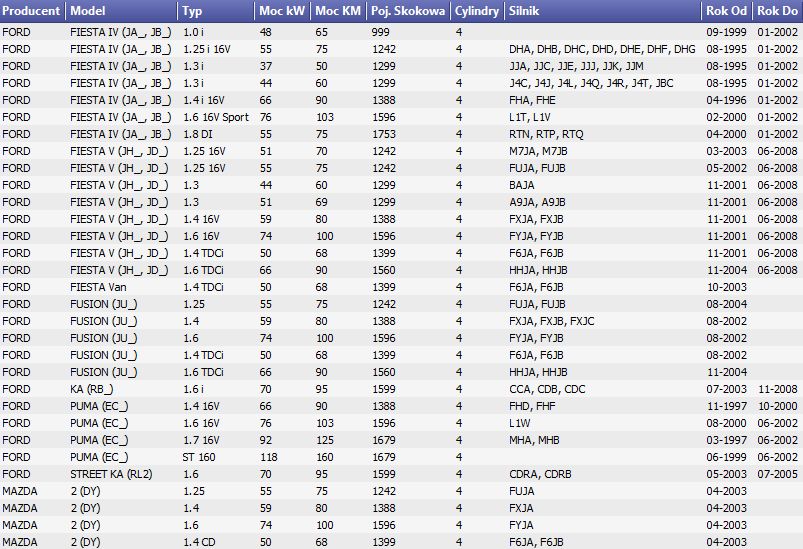Click the '08-2000' Rok Od cell
Viewport: 803px width, 549px height.
727,423
